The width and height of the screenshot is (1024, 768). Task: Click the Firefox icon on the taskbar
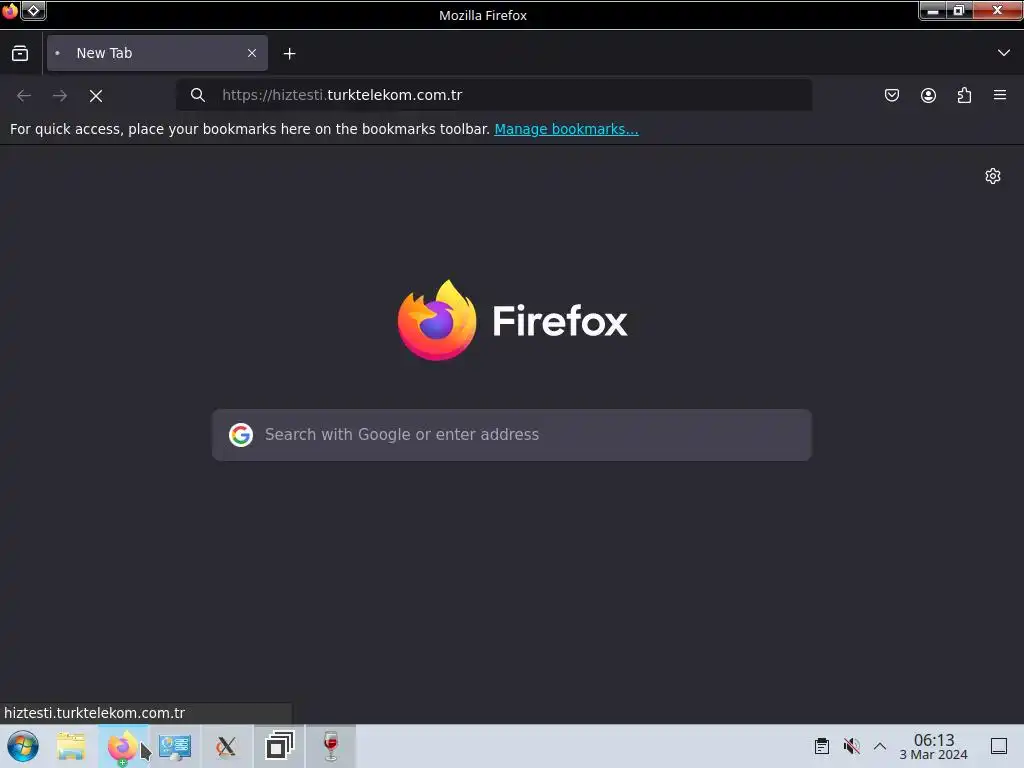[x=123, y=746]
